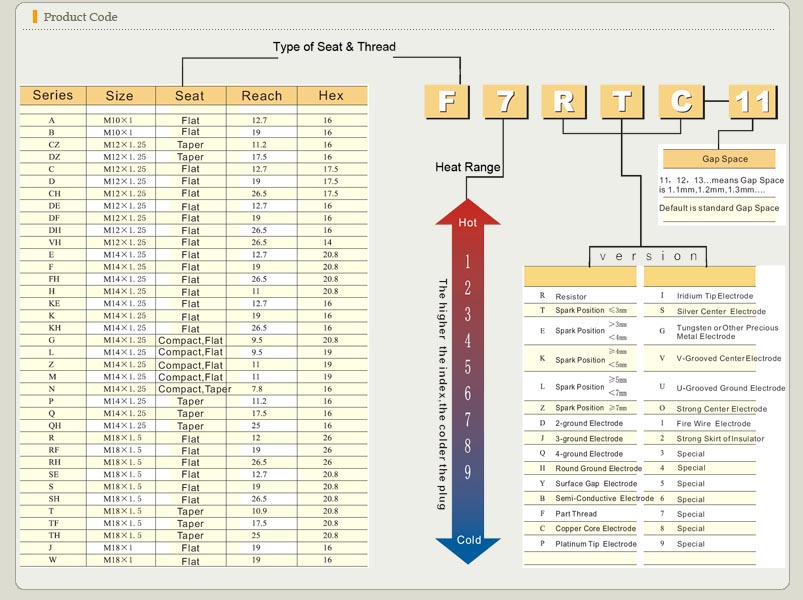Click the 'Copper Core Electrode' entry
Image resolution: width=803 pixels, height=600 pixels.
point(595,528)
